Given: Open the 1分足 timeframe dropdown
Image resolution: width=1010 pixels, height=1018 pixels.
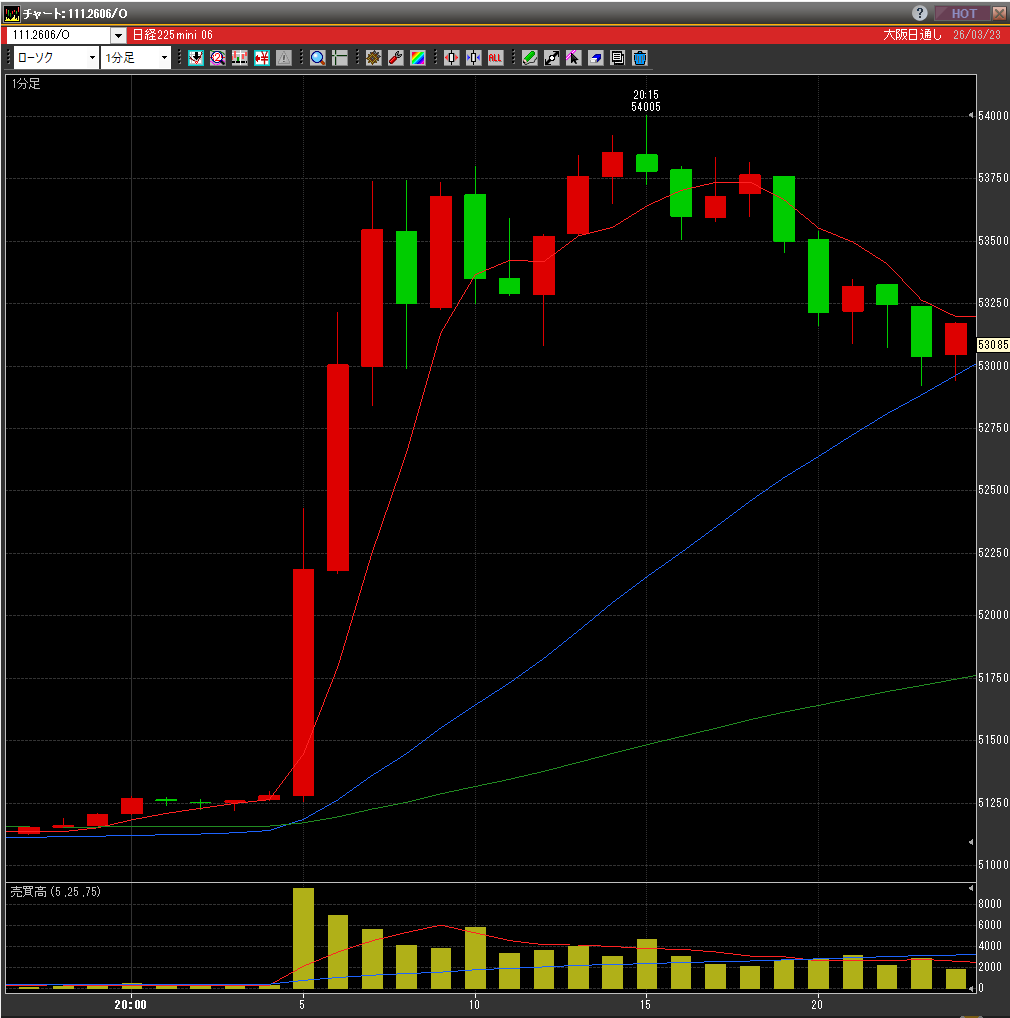Looking at the screenshot, I should 136,58.
